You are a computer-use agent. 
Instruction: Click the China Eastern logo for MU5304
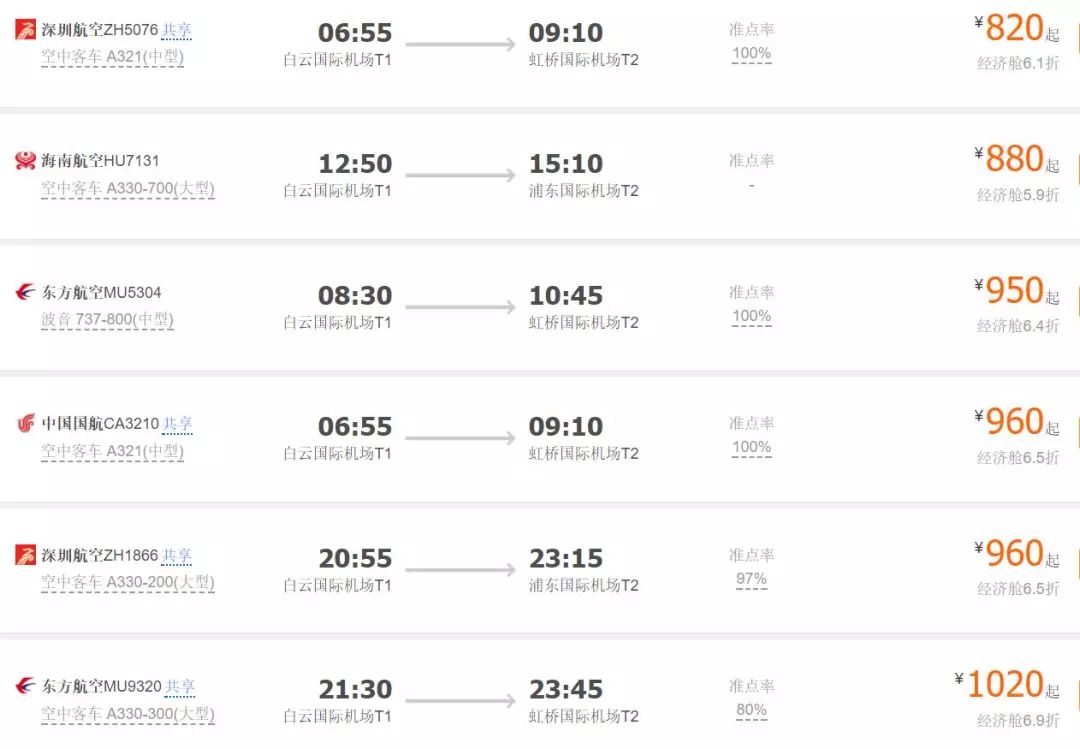pyautogui.click(x=25, y=292)
